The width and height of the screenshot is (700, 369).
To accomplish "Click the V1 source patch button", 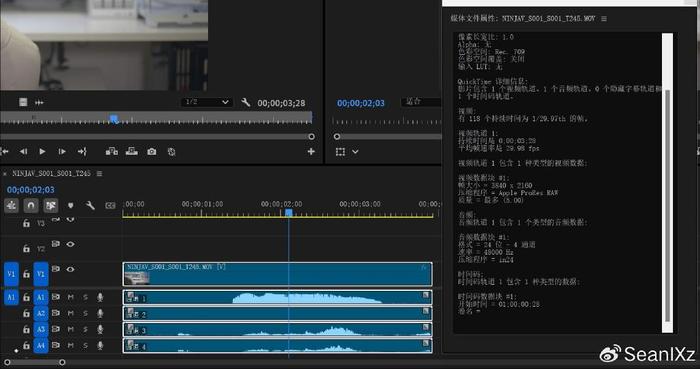I will point(11,274).
